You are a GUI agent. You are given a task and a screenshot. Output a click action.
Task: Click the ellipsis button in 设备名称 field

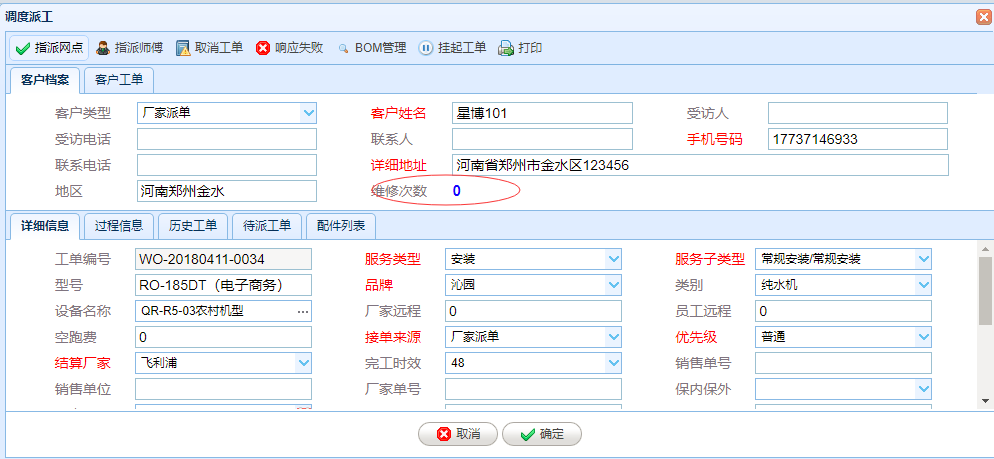[303, 311]
